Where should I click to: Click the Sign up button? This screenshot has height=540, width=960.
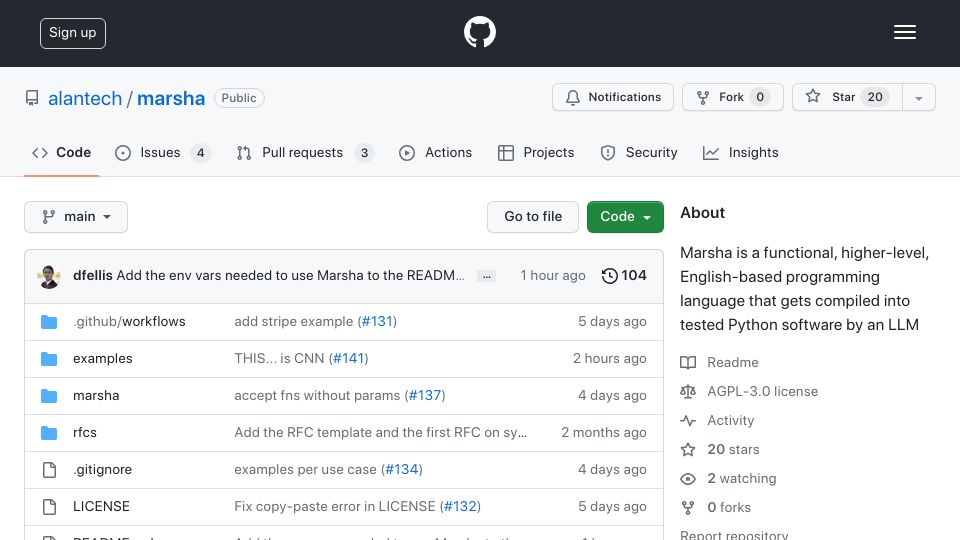pos(73,33)
